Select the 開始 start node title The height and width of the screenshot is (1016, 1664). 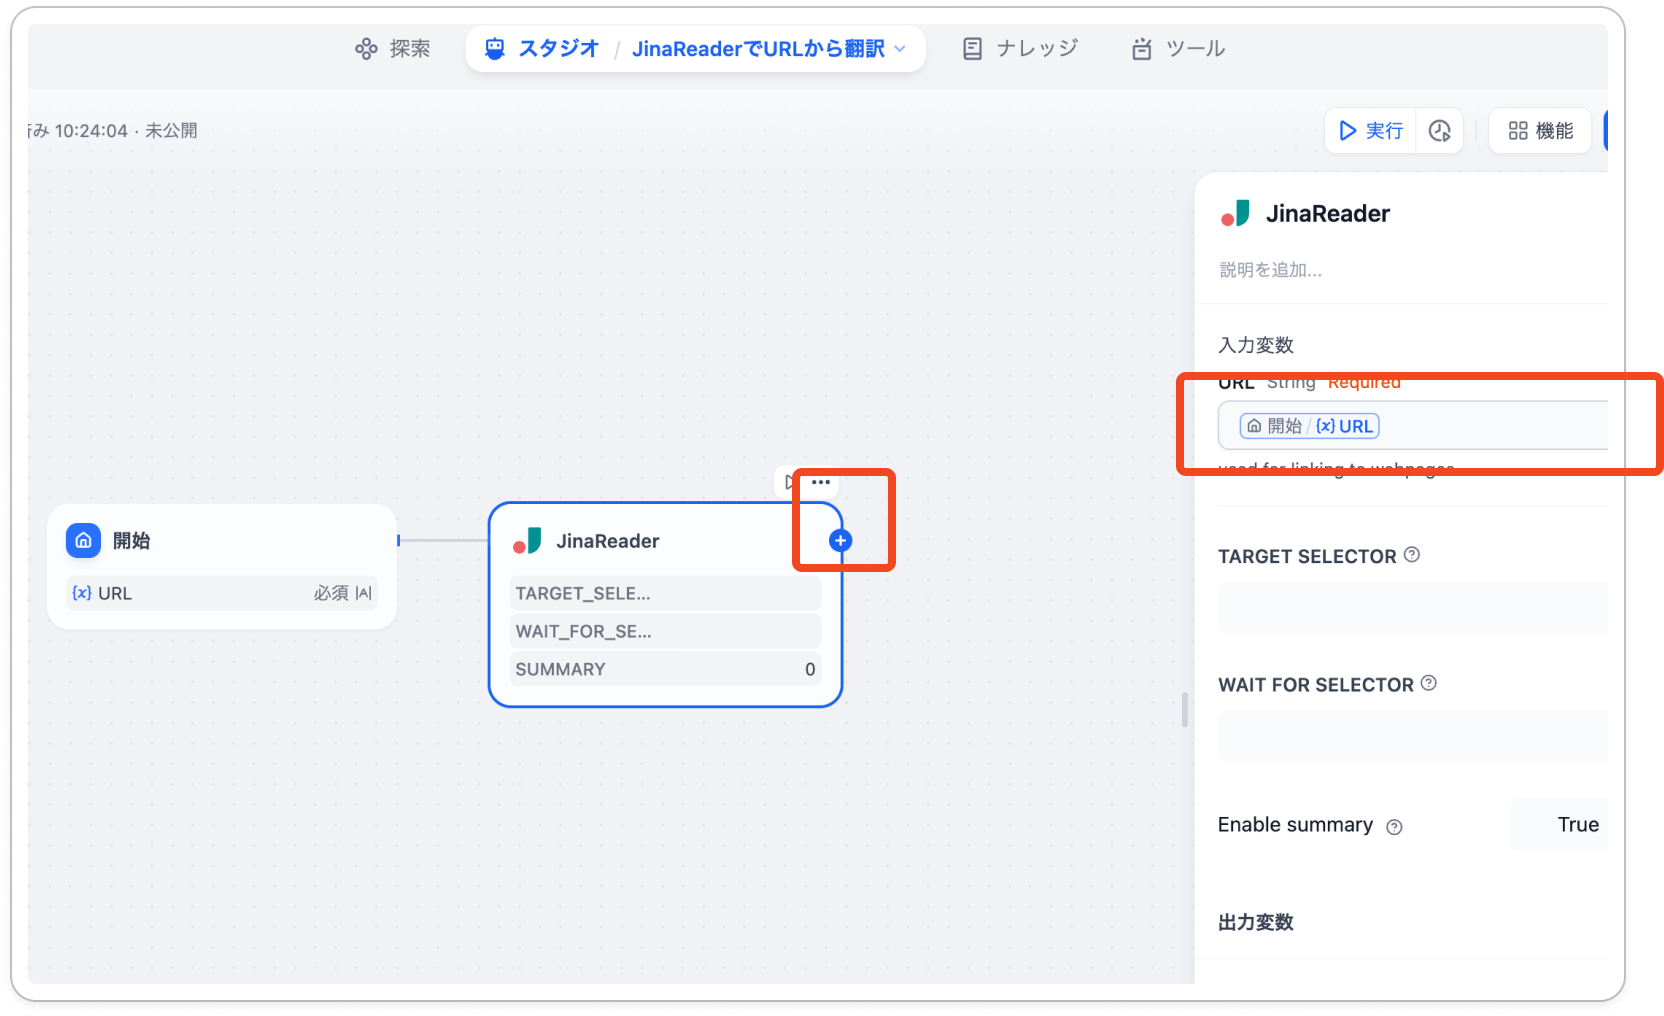click(131, 540)
